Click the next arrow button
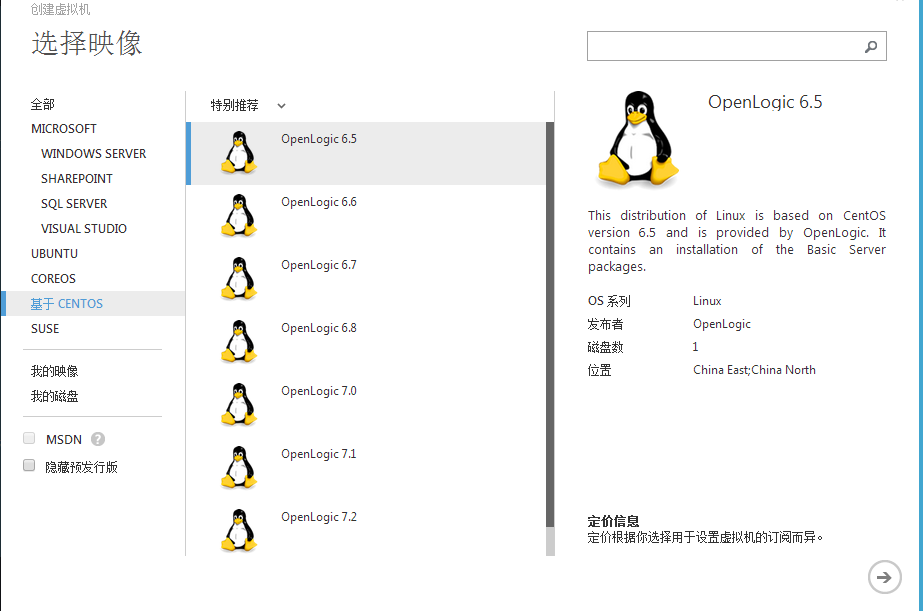 tap(884, 577)
